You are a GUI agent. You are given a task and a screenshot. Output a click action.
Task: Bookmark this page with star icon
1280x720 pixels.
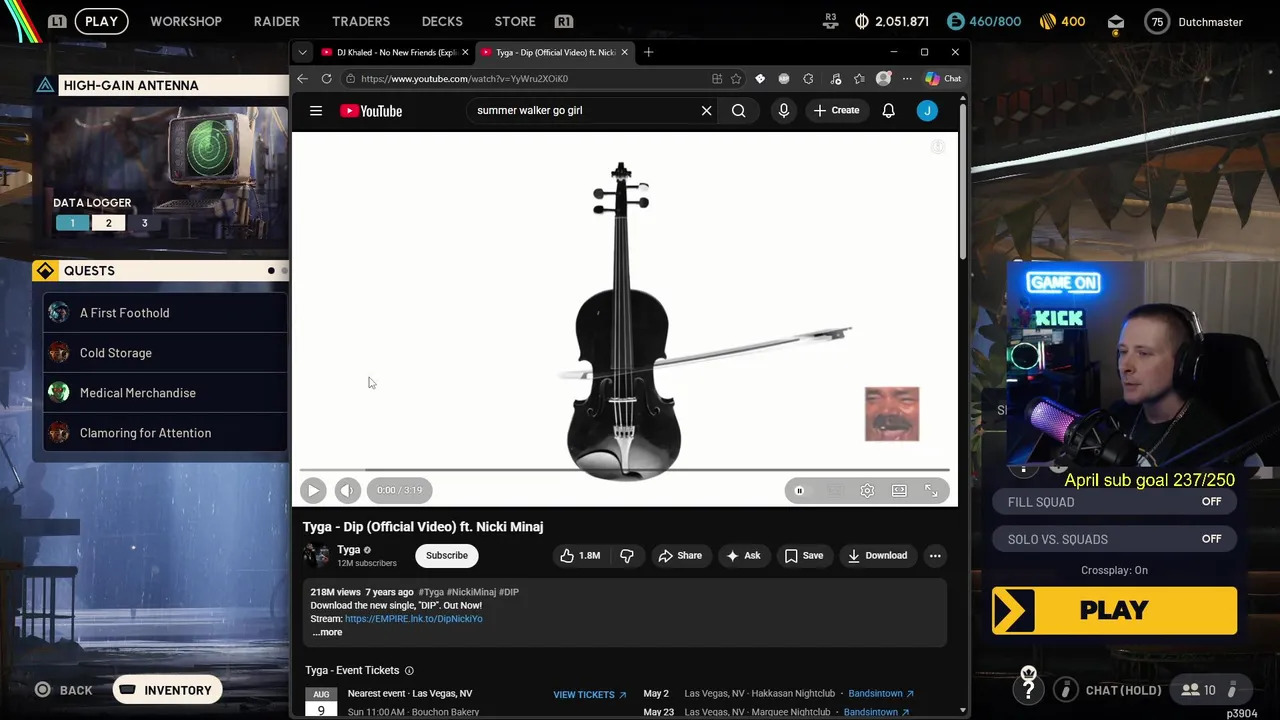pyautogui.click(x=736, y=79)
